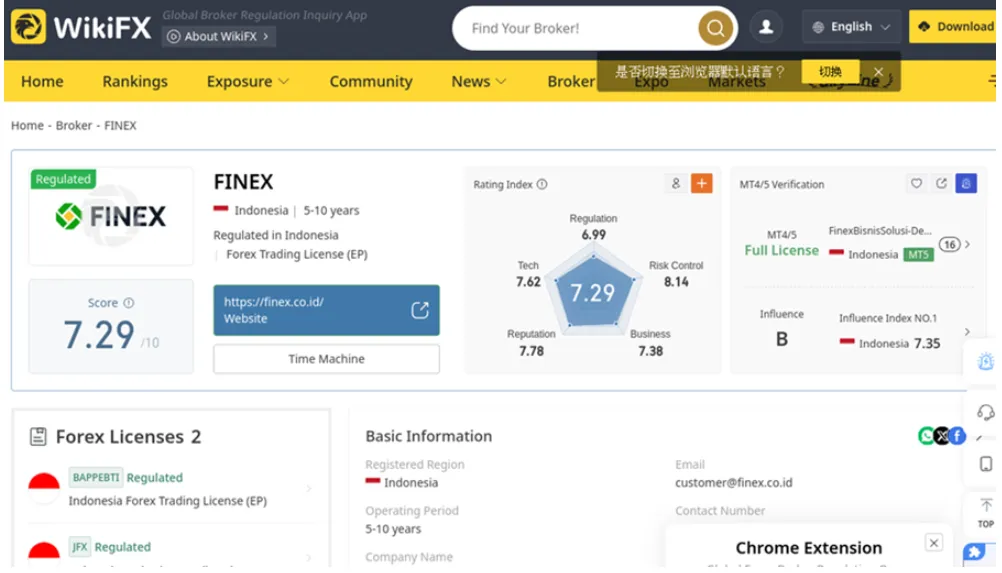The image size is (1002, 573).
Task: Click the Score info icon
Action: [128, 303]
